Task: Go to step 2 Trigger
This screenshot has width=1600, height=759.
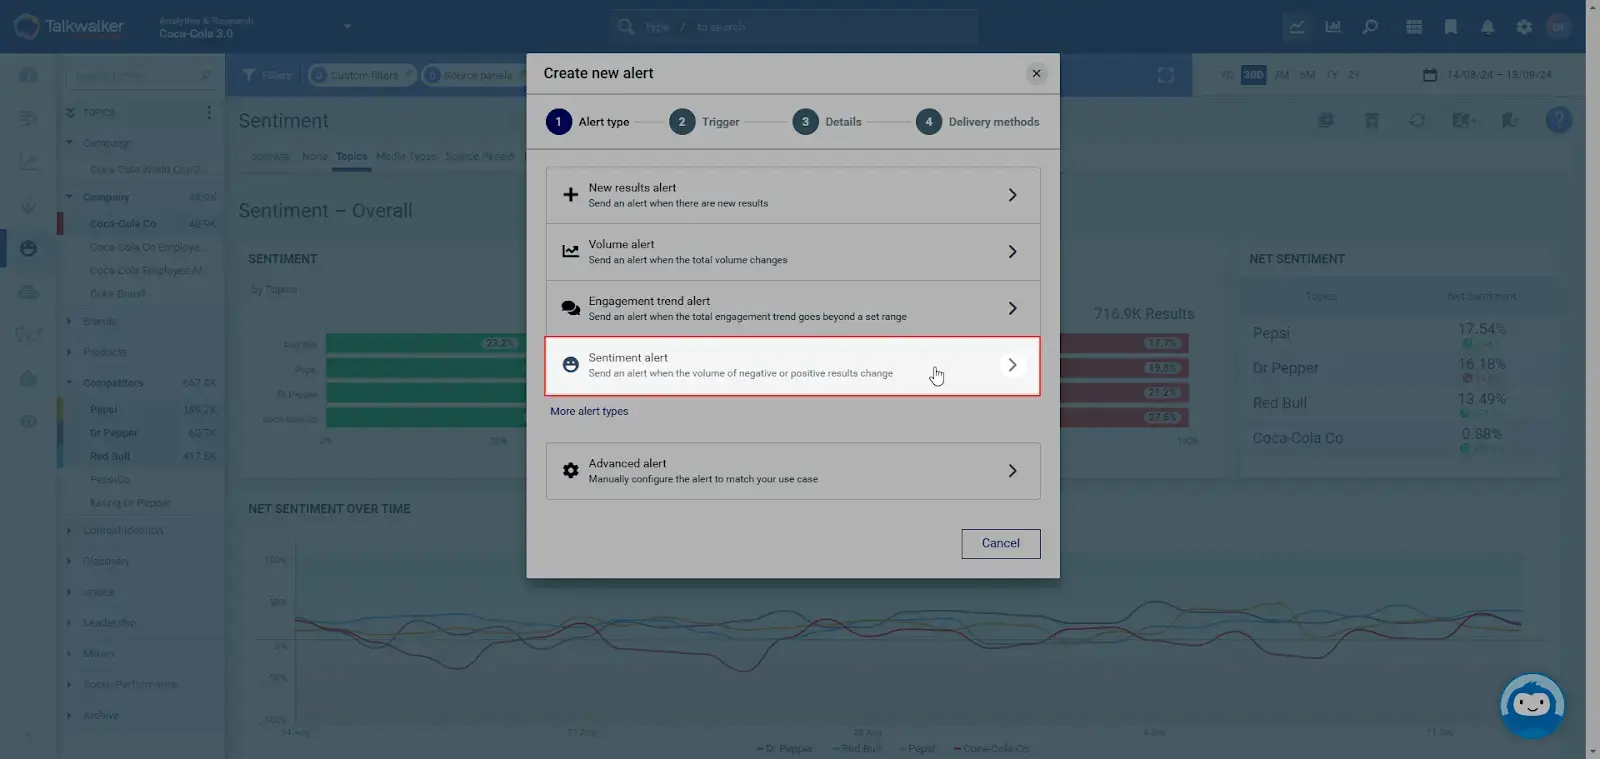Action: pos(705,122)
